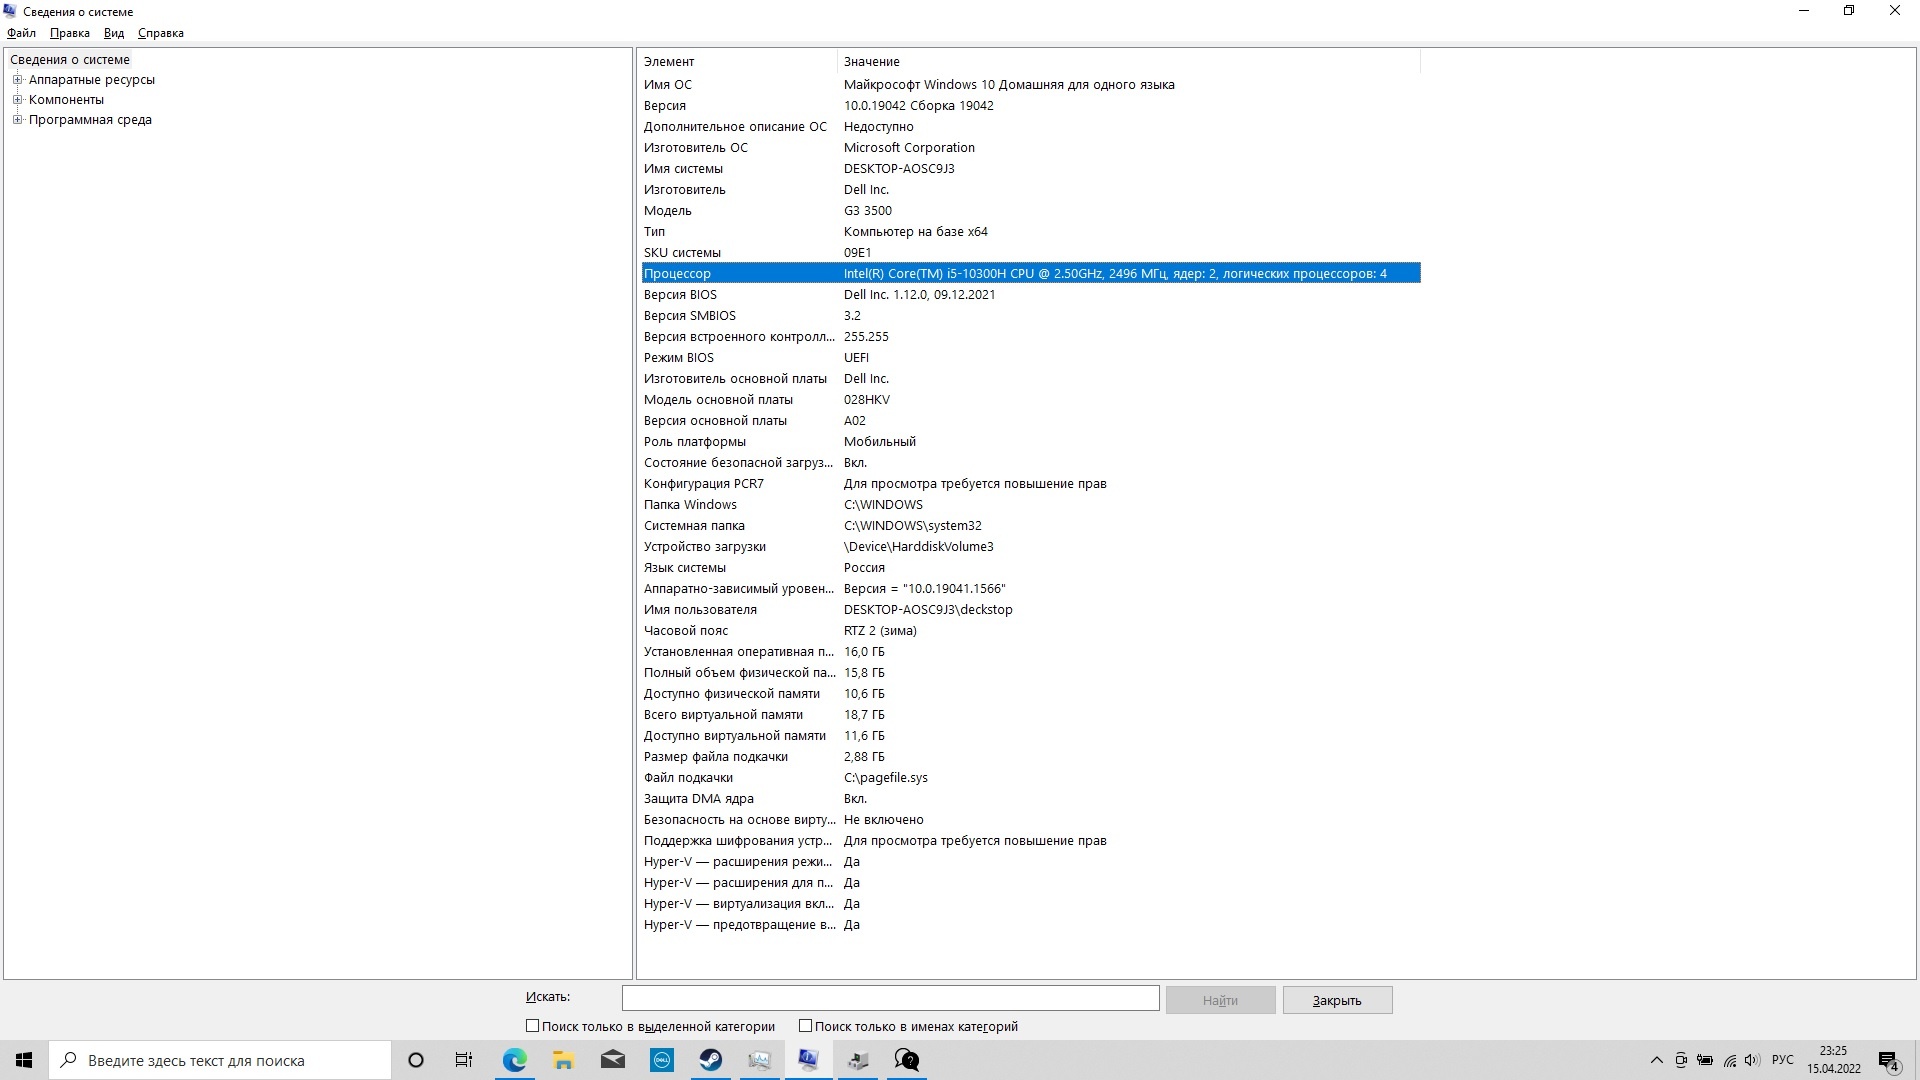This screenshot has width=1920, height=1080.
Task: Select the Аппаратные ресурсы tree label
Action: [92, 80]
